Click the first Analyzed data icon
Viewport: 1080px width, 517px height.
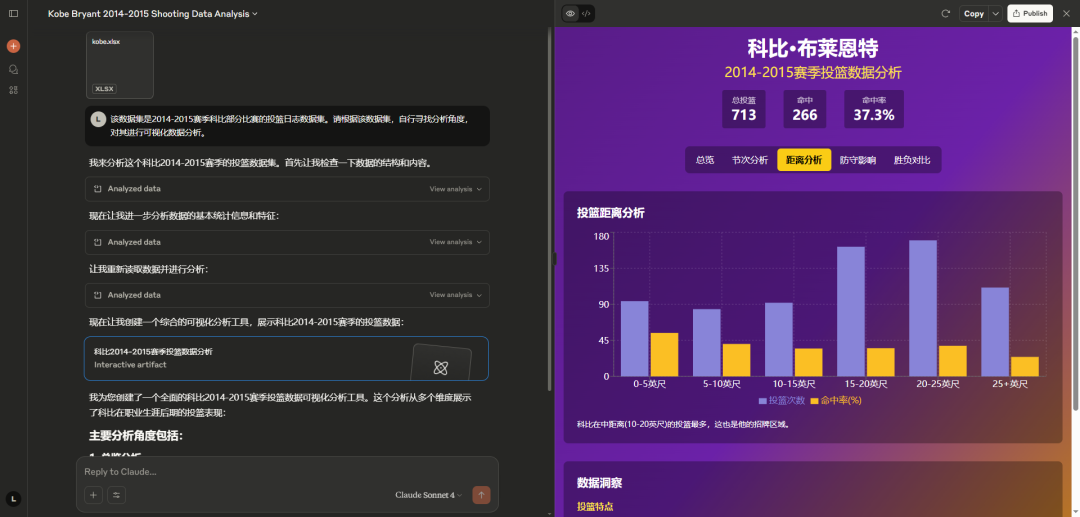(98, 189)
